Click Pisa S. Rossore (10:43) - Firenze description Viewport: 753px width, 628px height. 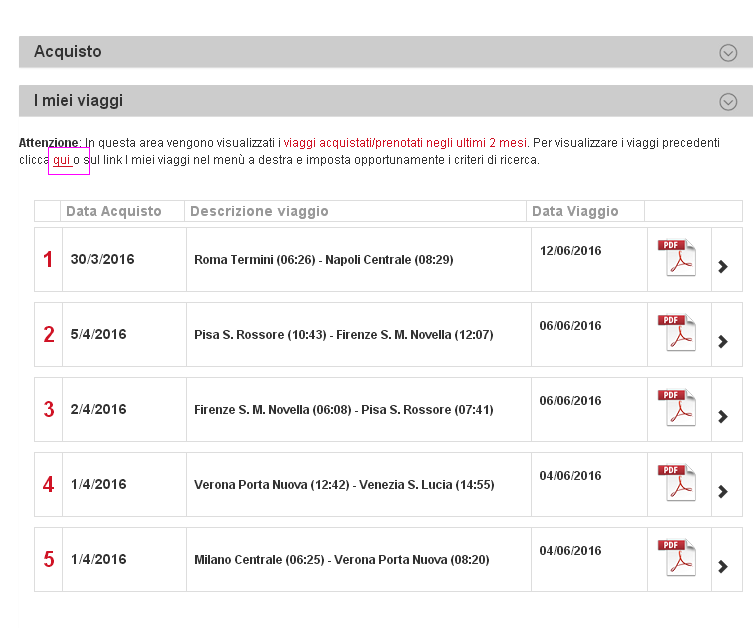344,335
